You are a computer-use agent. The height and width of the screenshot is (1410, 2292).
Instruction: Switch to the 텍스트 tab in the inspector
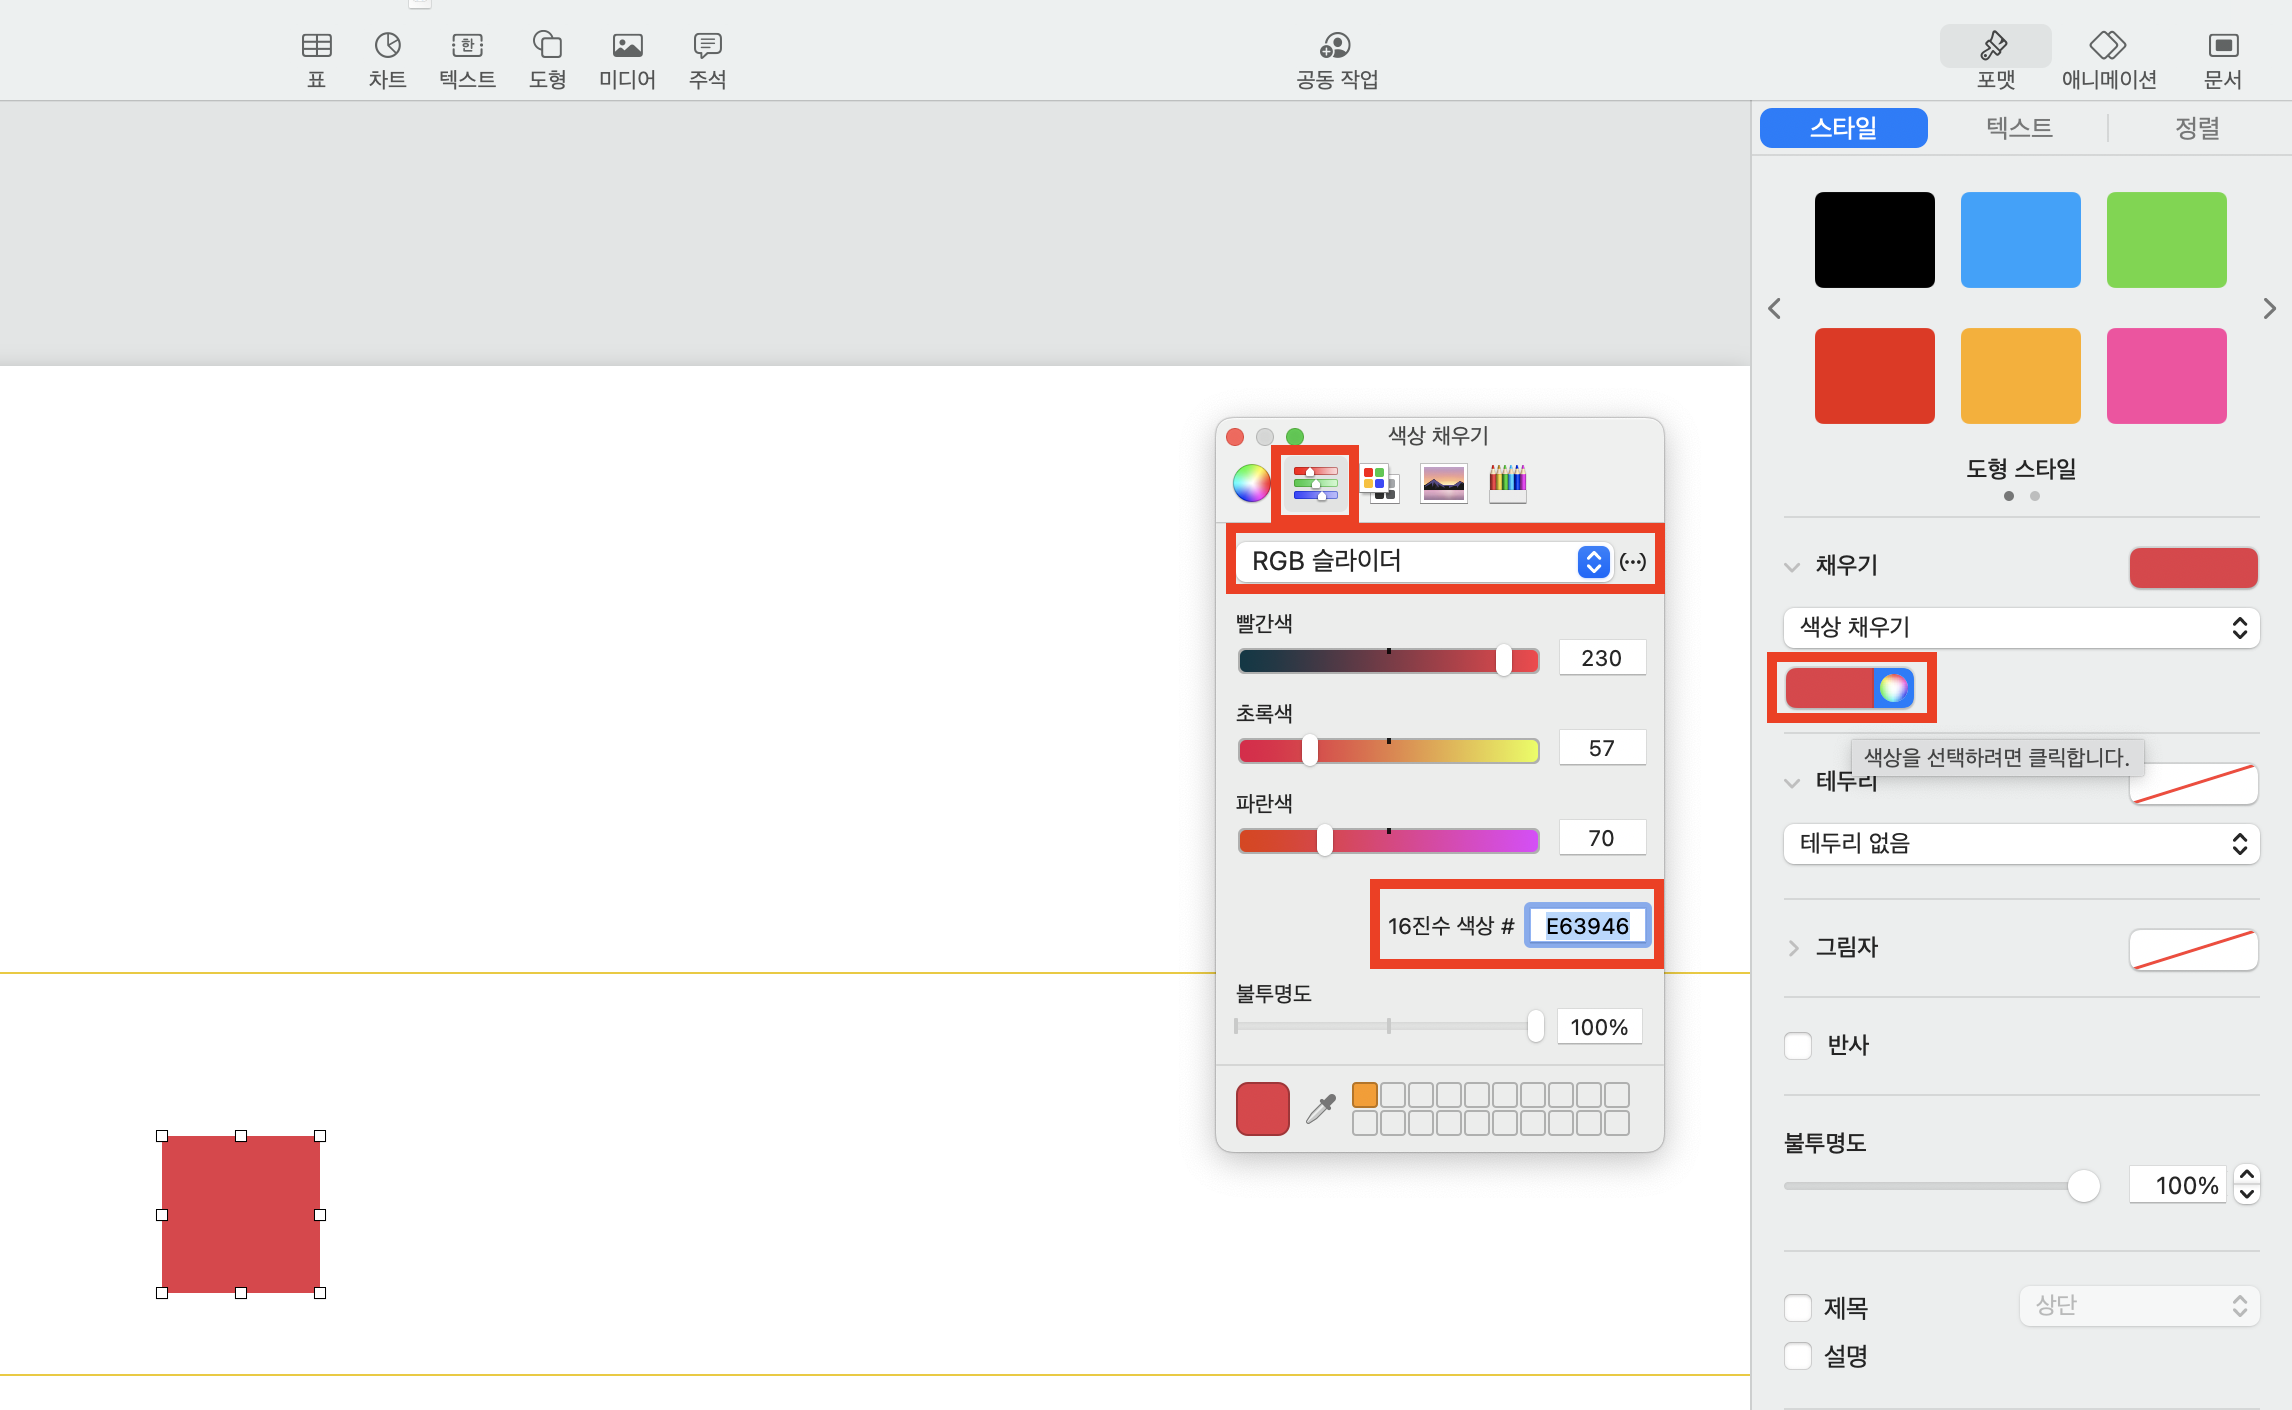point(2018,128)
